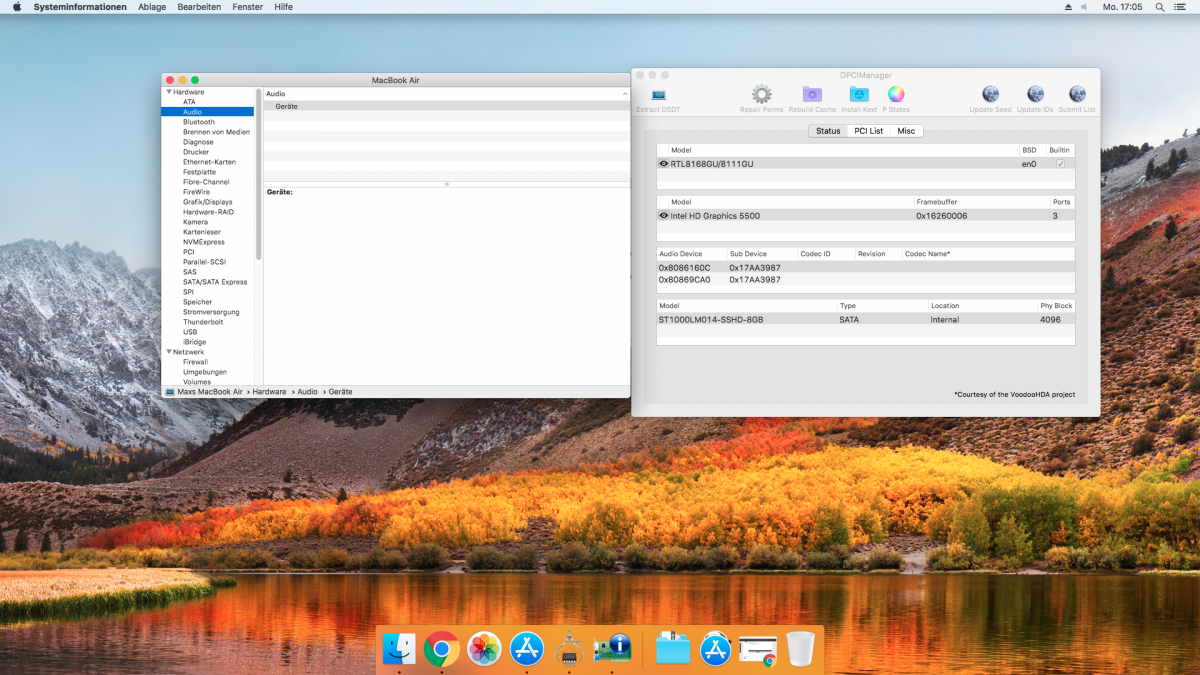Collapse the Netzwerk tree section
The width and height of the screenshot is (1200, 675).
tap(169, 352)
